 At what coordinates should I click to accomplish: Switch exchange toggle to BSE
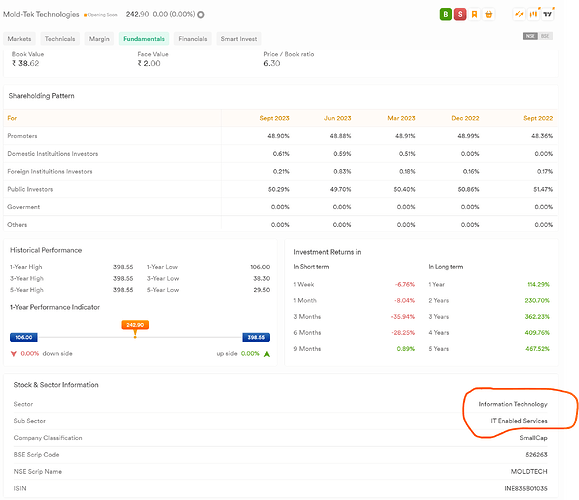545,36
